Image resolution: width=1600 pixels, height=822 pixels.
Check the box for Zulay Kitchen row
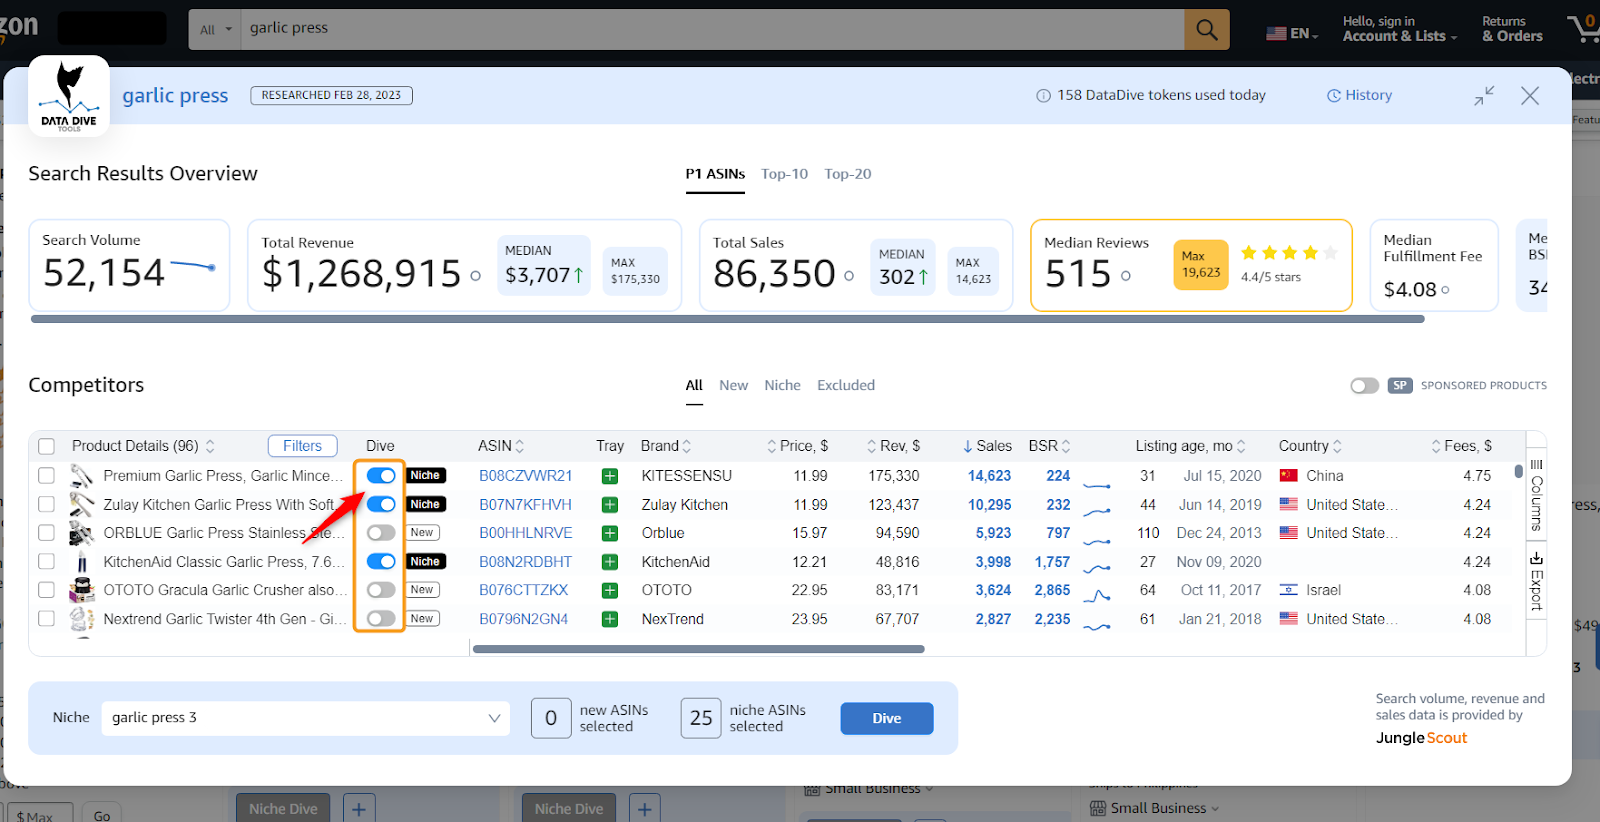[x=46, y=505]
